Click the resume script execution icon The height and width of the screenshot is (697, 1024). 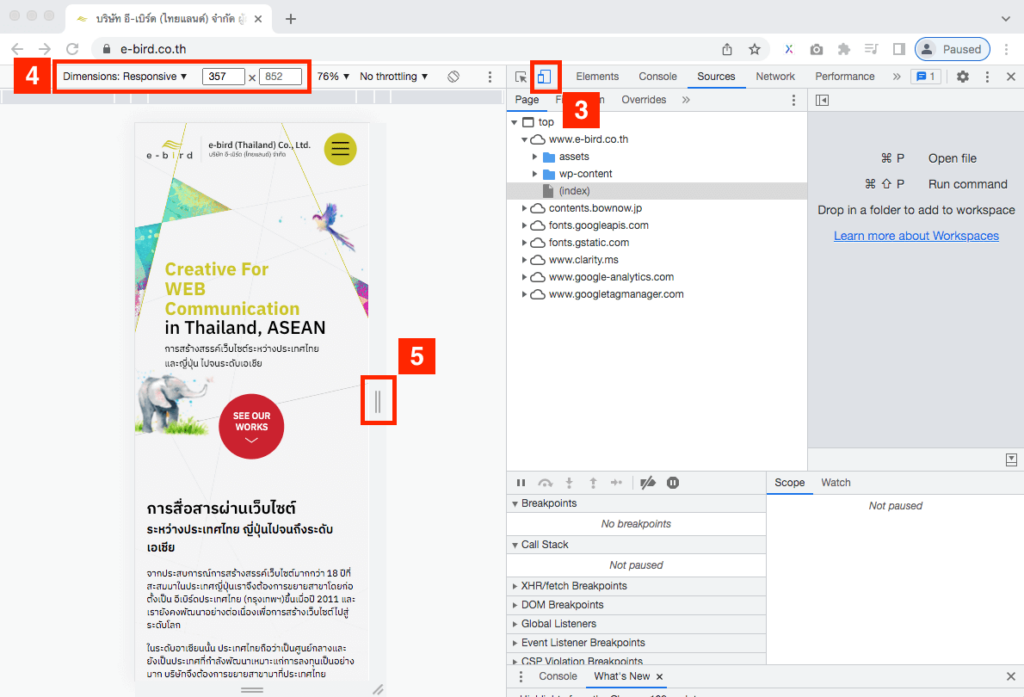point(521,483)
